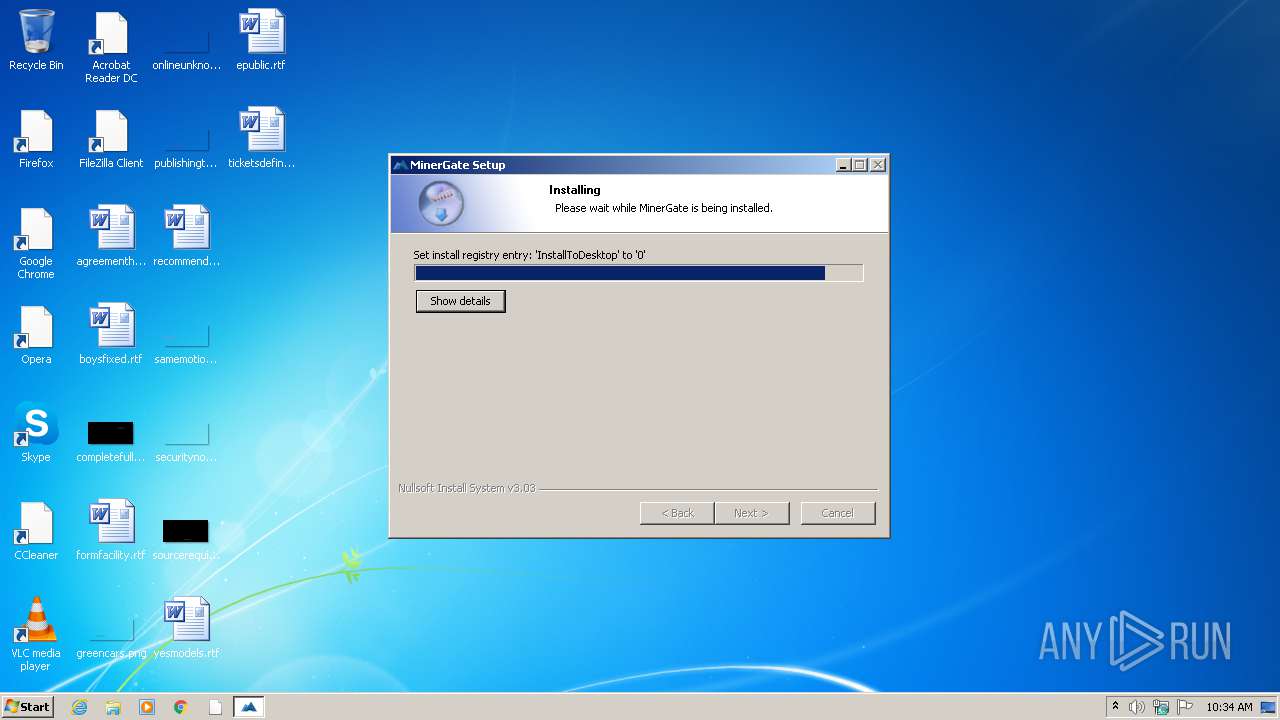1280x720 pixels.
Task: Select the epublic.rtf document icon
Action: (x=261, y=40)
